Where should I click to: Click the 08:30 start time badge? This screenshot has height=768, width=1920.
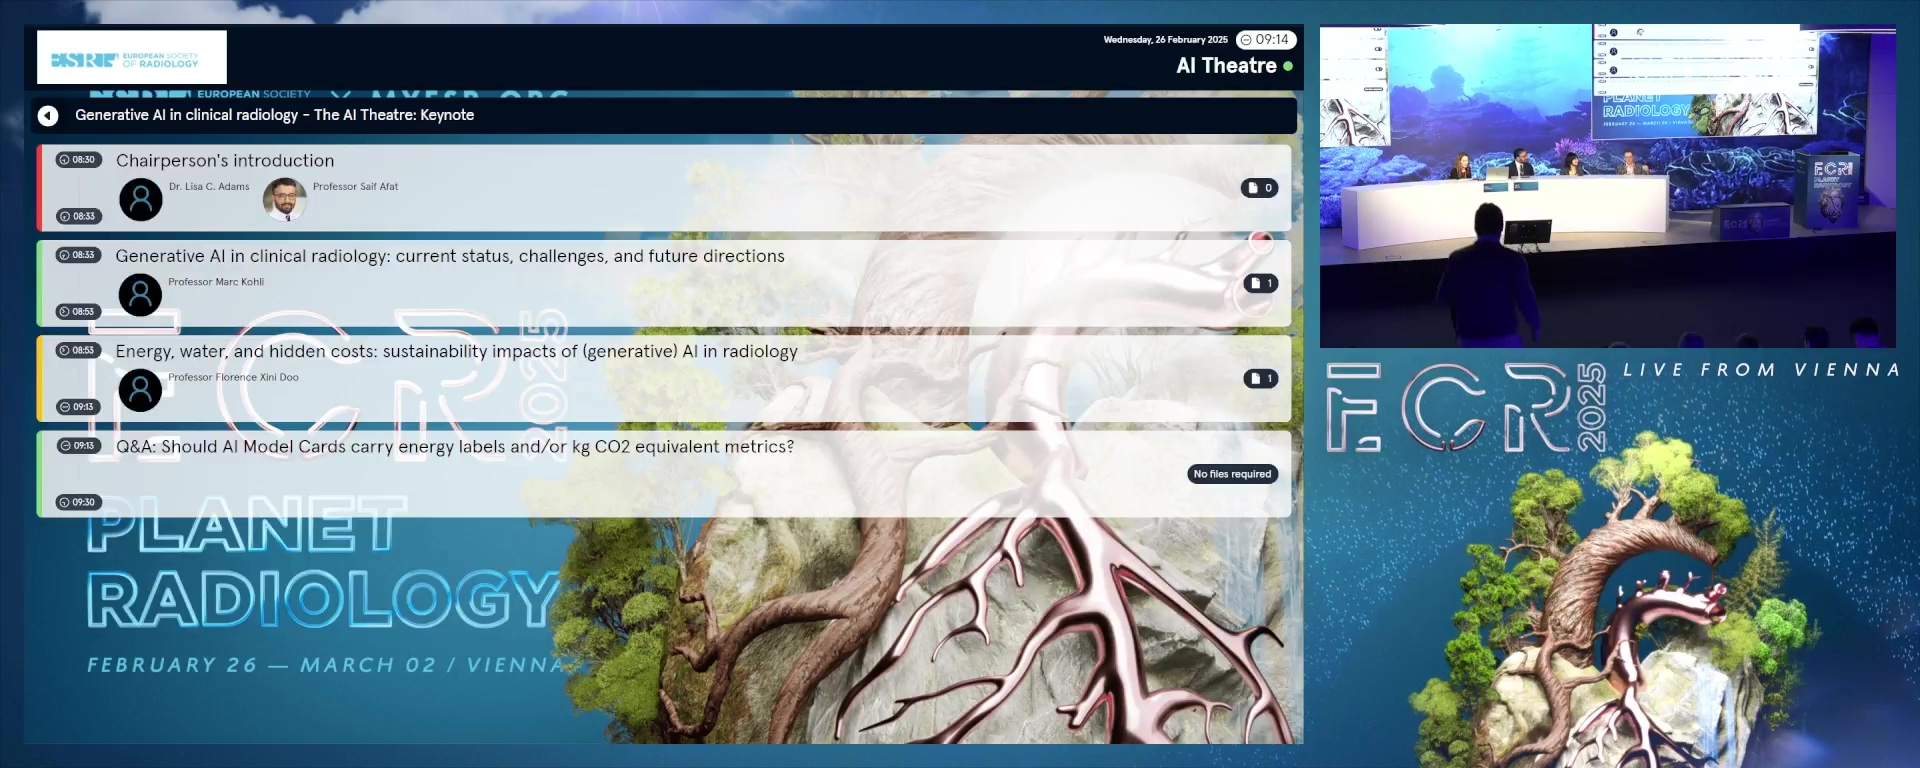(x=78, y=160)
